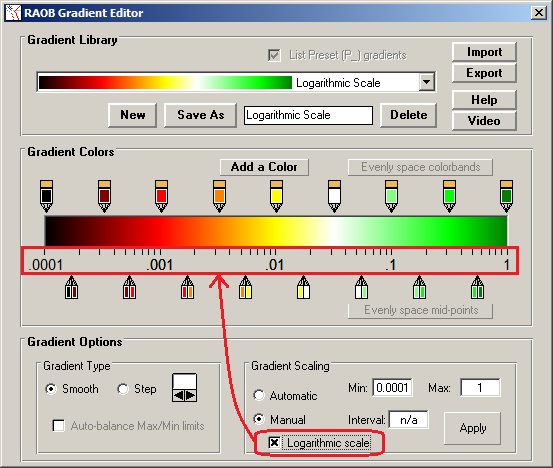
Task: Select the dark green color pencil marker
Action: 506,196
